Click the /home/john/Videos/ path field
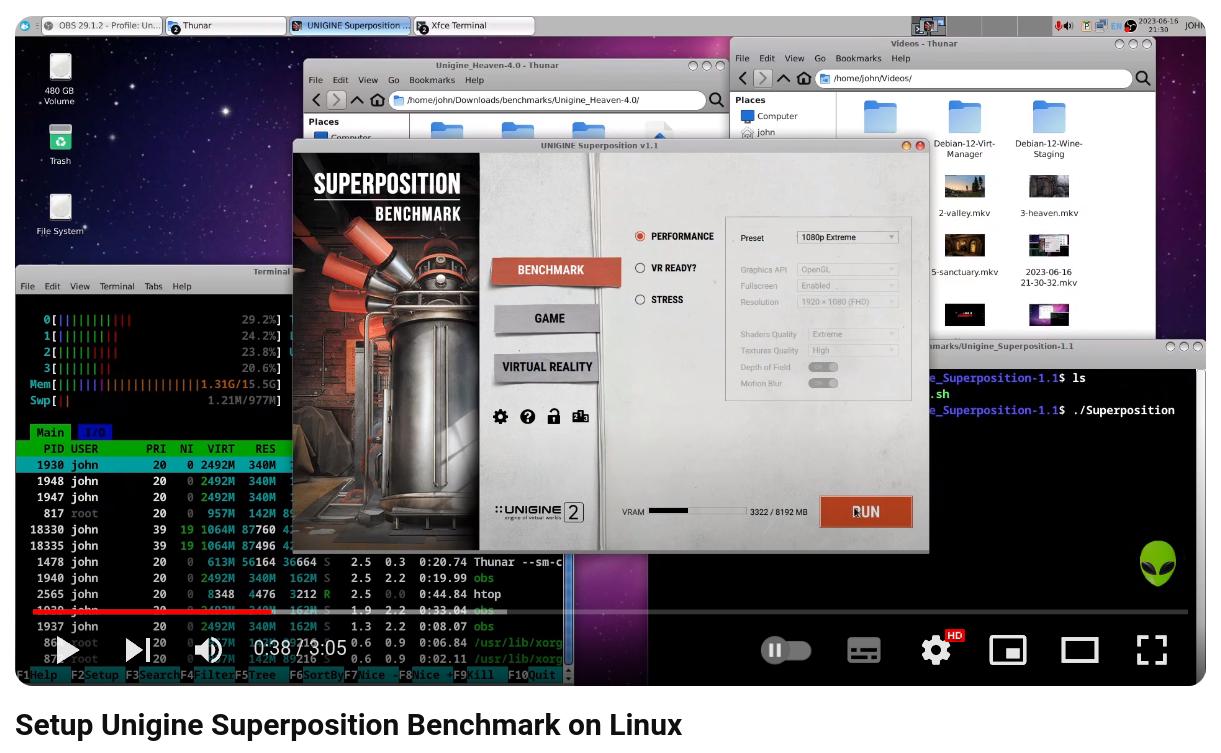 972,78
